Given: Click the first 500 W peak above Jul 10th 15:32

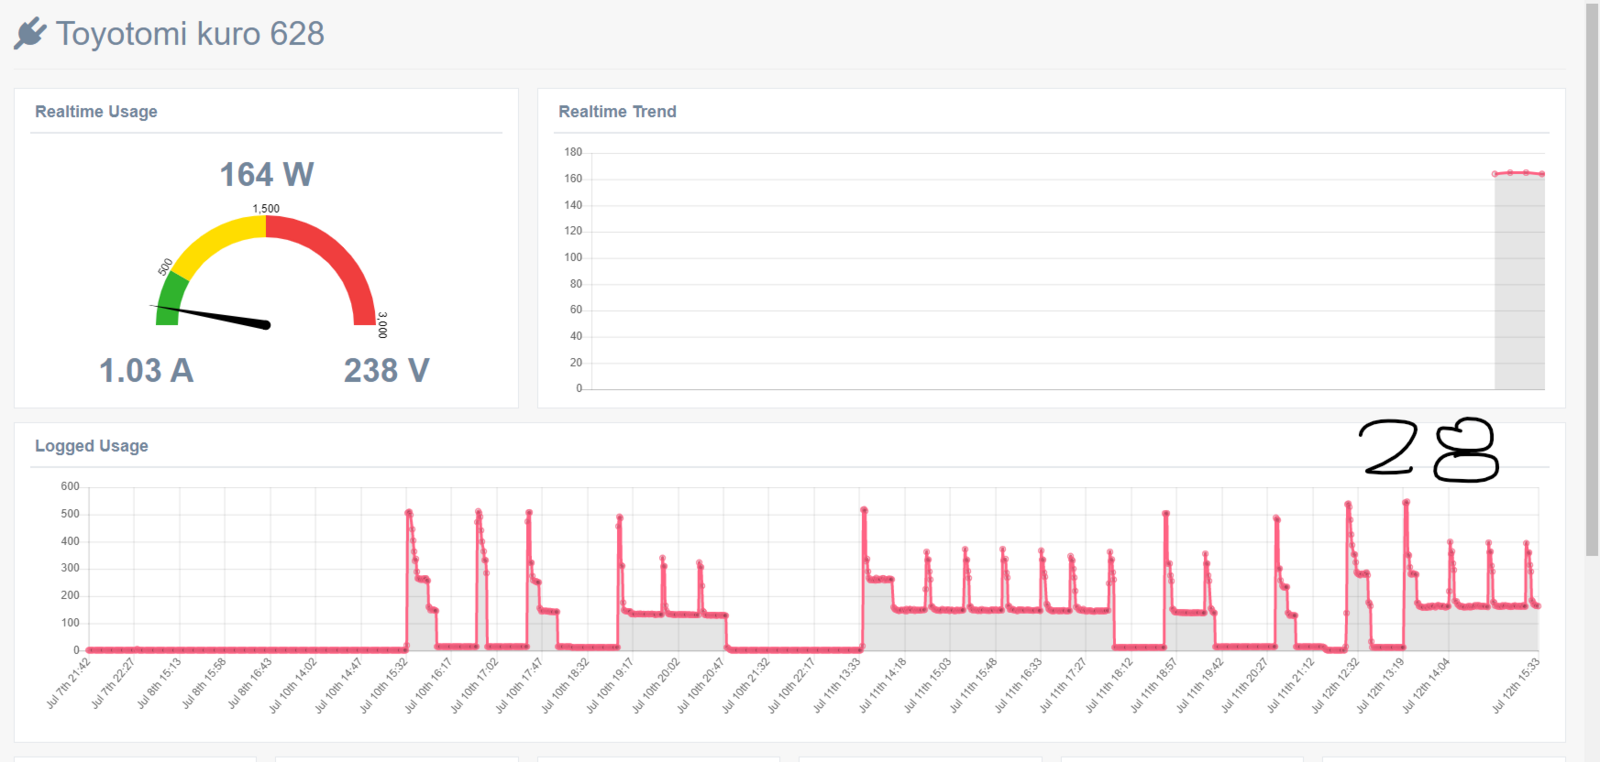Looking at the screenshot, I should (408, 512).
